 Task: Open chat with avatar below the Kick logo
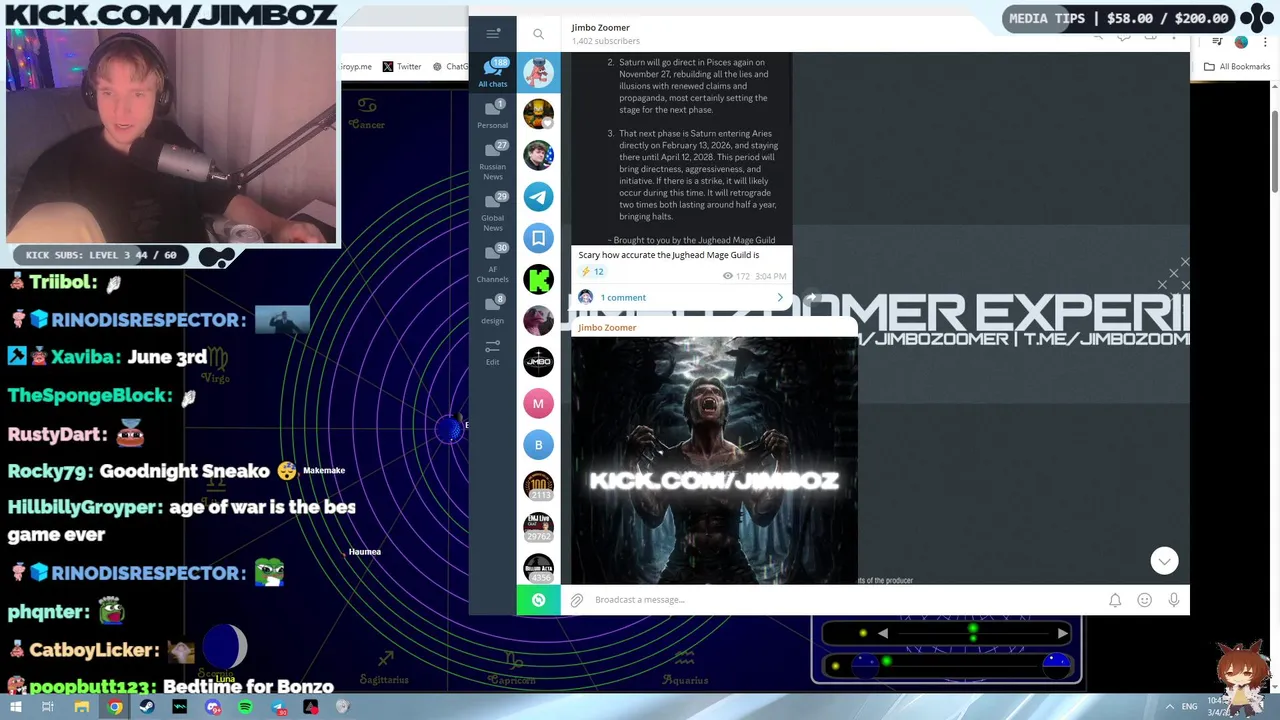click(x=538, y=320)
